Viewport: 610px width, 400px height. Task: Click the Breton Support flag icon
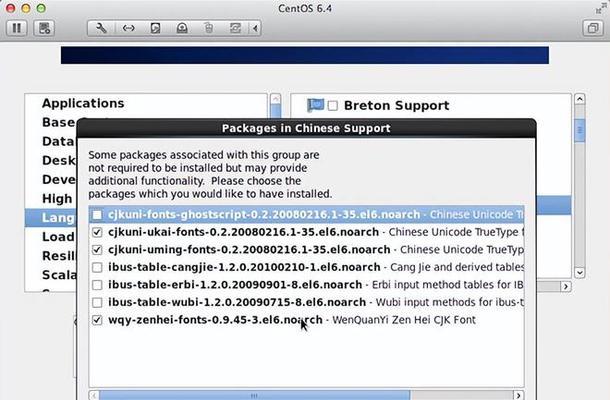(315, 105)
